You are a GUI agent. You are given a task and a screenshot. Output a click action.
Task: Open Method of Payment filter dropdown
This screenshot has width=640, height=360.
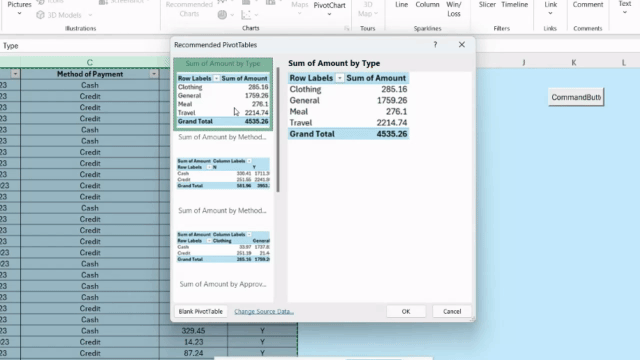[153, 74]
